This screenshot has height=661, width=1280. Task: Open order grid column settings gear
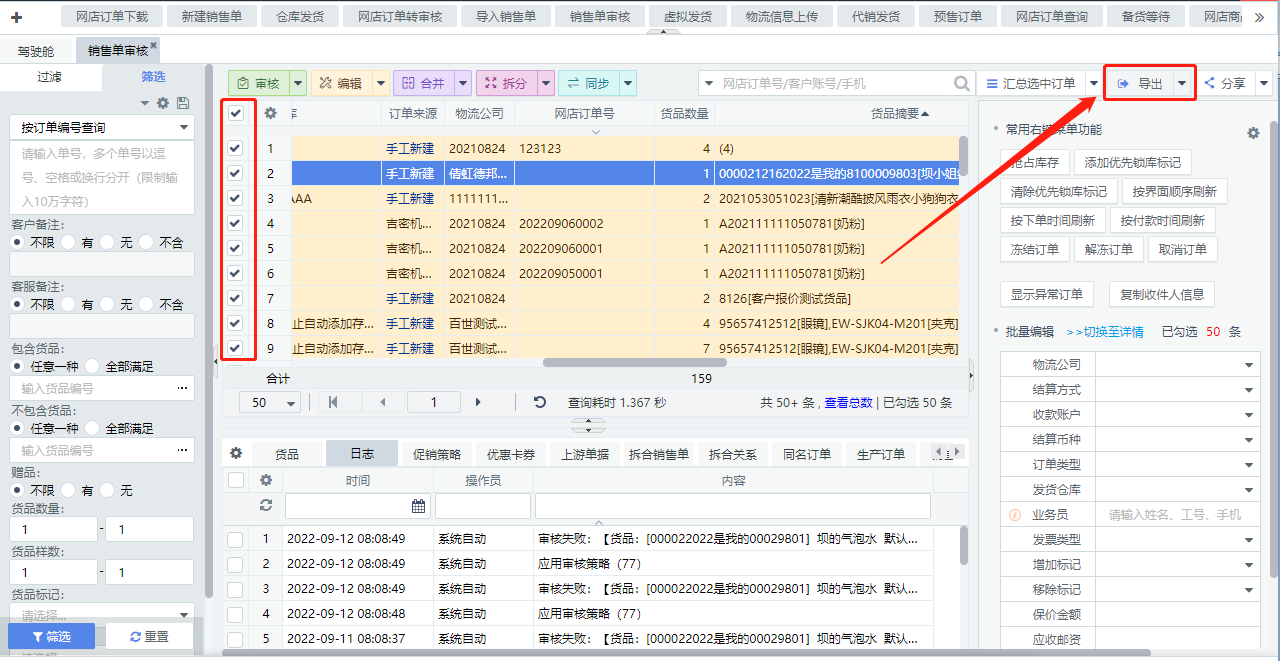click(x=270, y=113)
